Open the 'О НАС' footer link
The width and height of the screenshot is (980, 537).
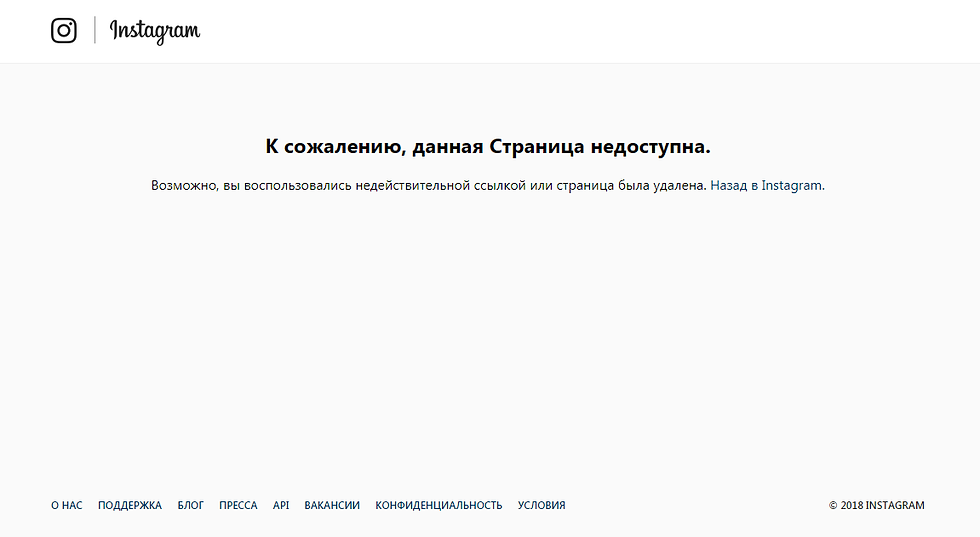click(67, 505)
